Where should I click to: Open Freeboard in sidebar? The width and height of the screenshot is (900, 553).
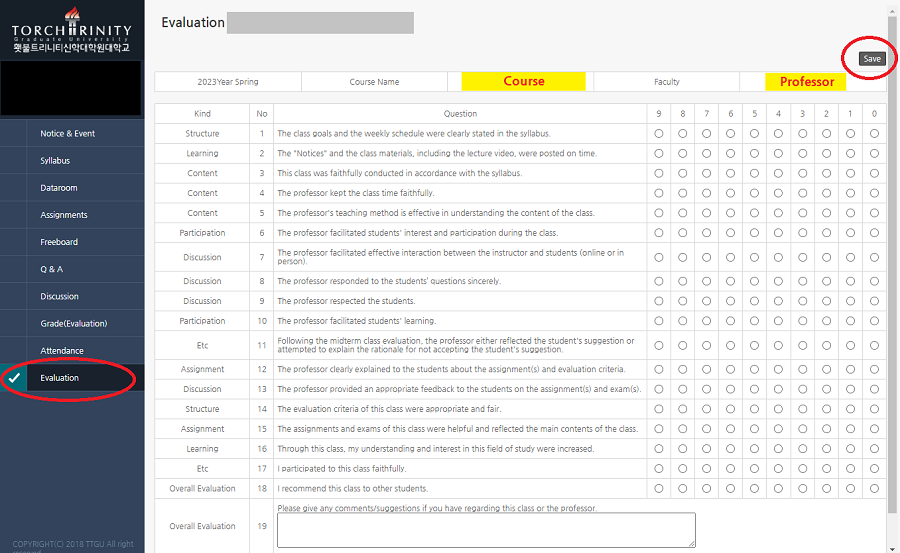[59, 242]
